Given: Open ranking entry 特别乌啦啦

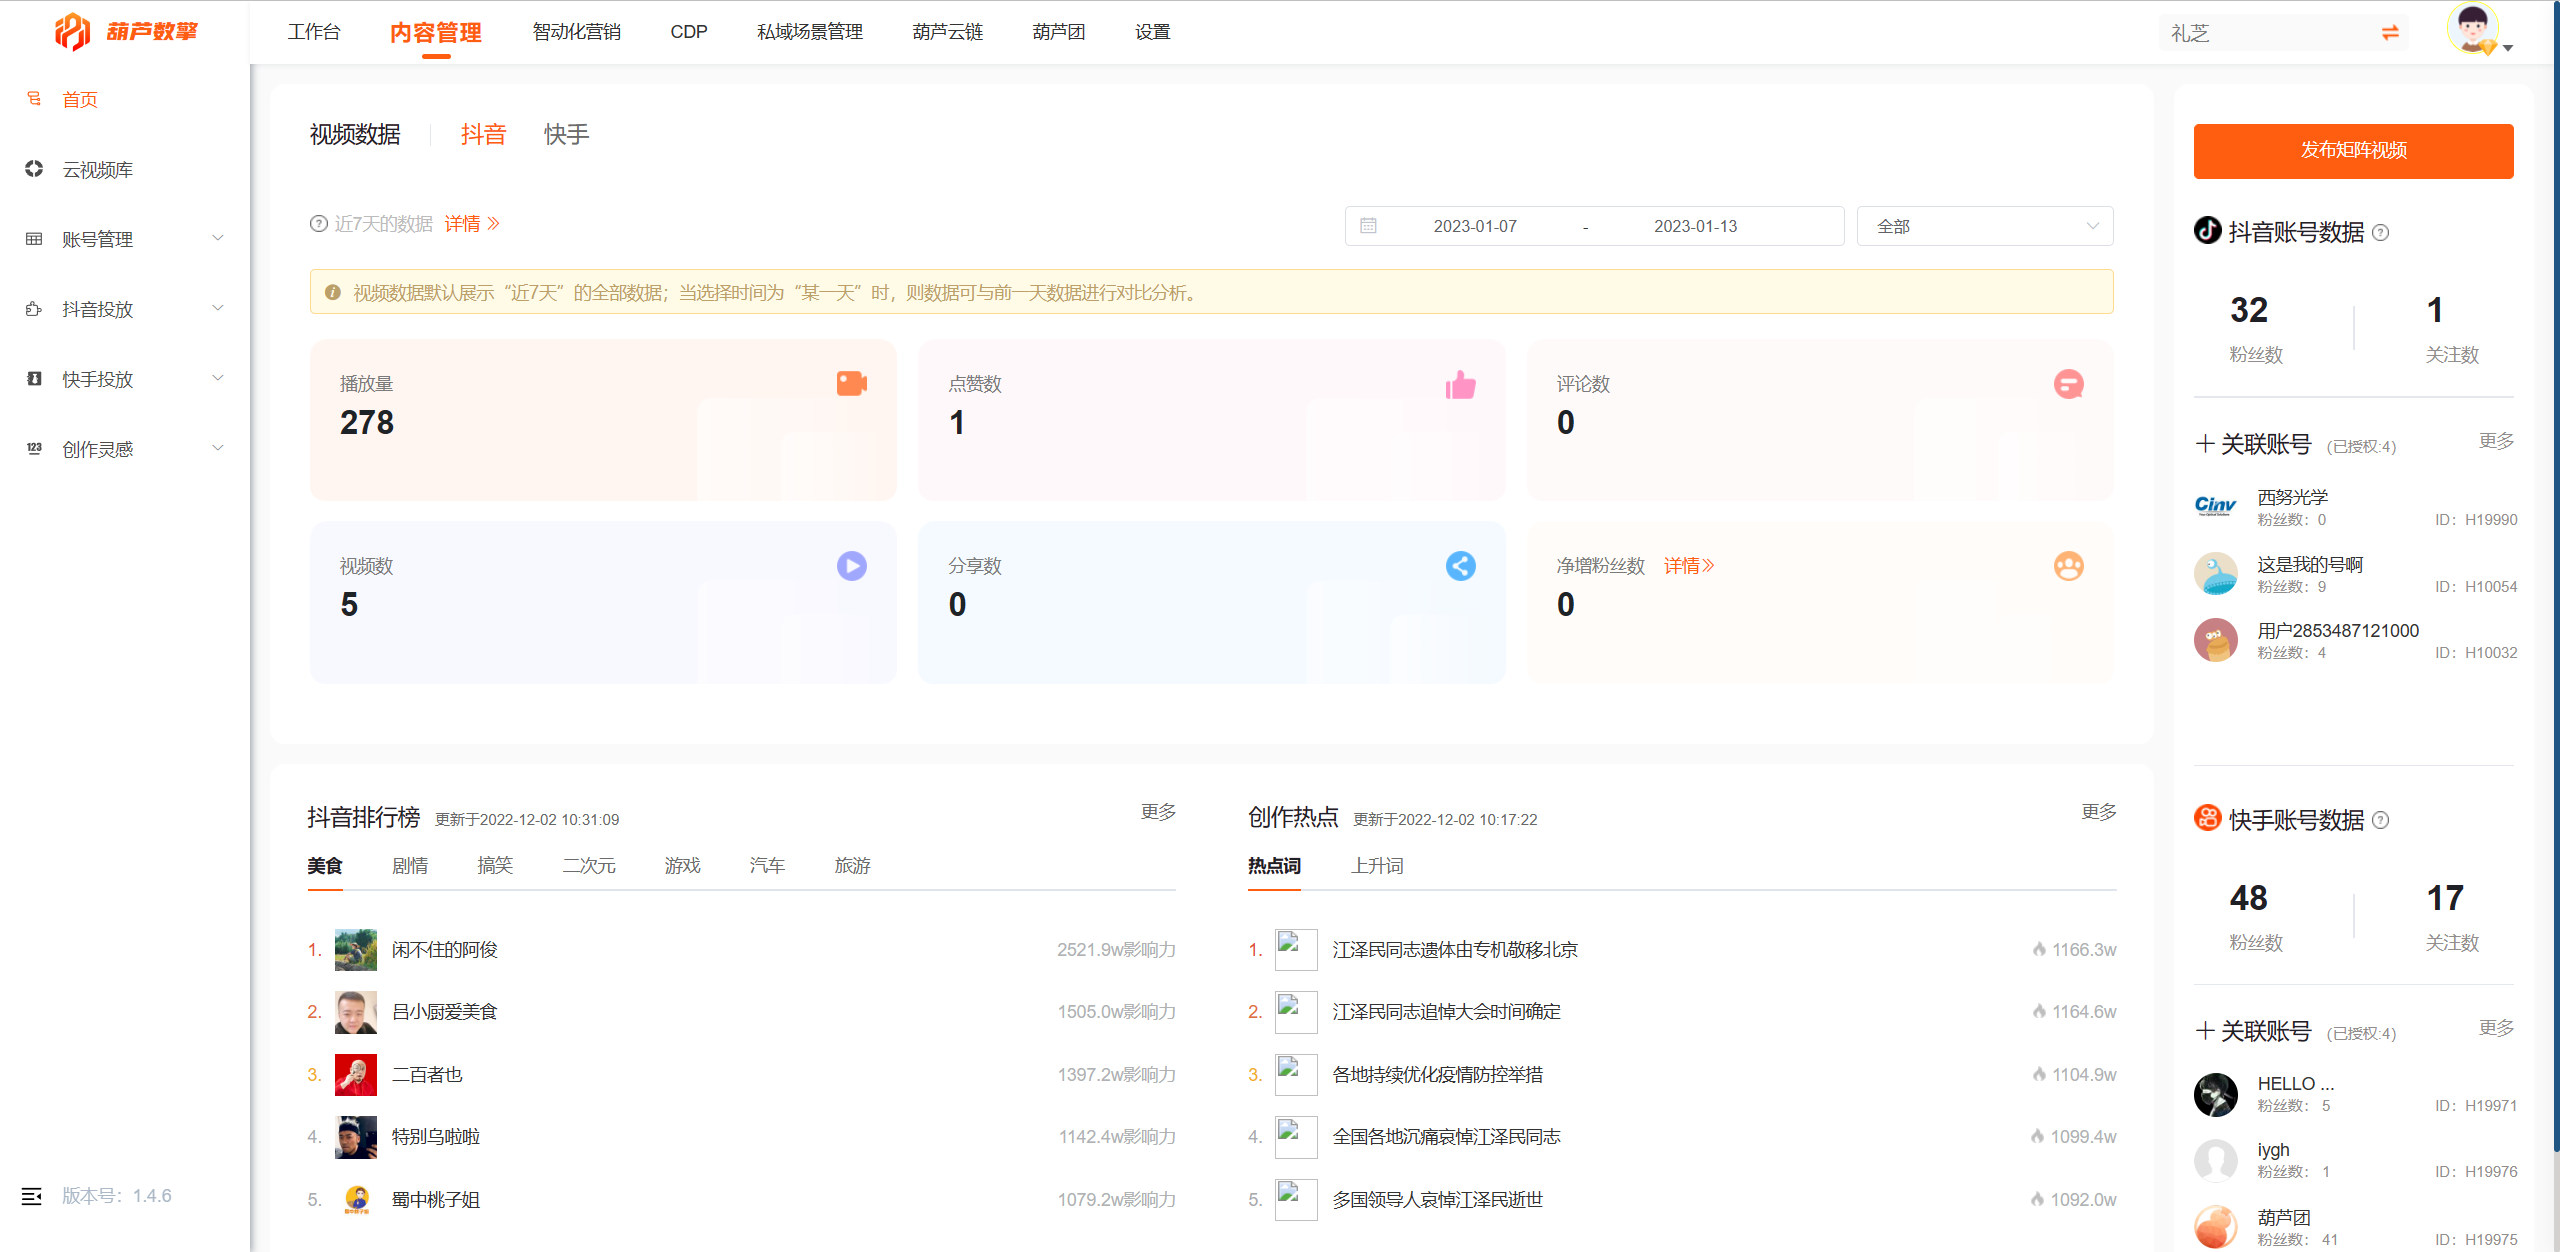Looking at the screenshot, I should tap(436, 1137).
